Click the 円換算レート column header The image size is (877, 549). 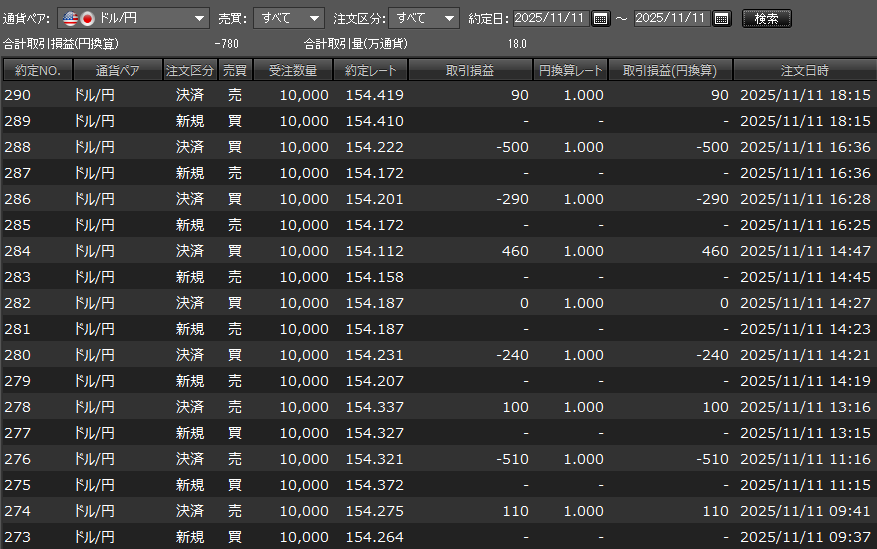(x=570, y=71)
